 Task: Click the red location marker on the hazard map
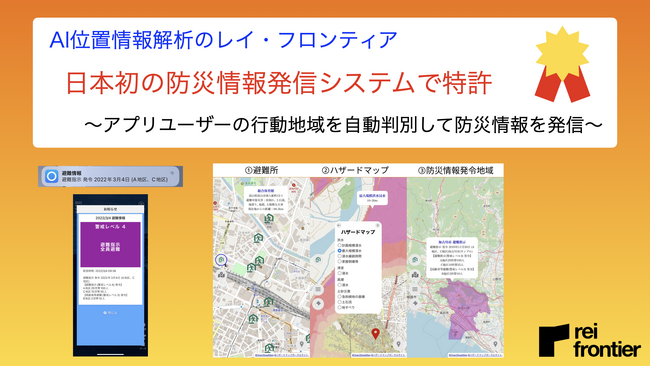pos(375,333)
